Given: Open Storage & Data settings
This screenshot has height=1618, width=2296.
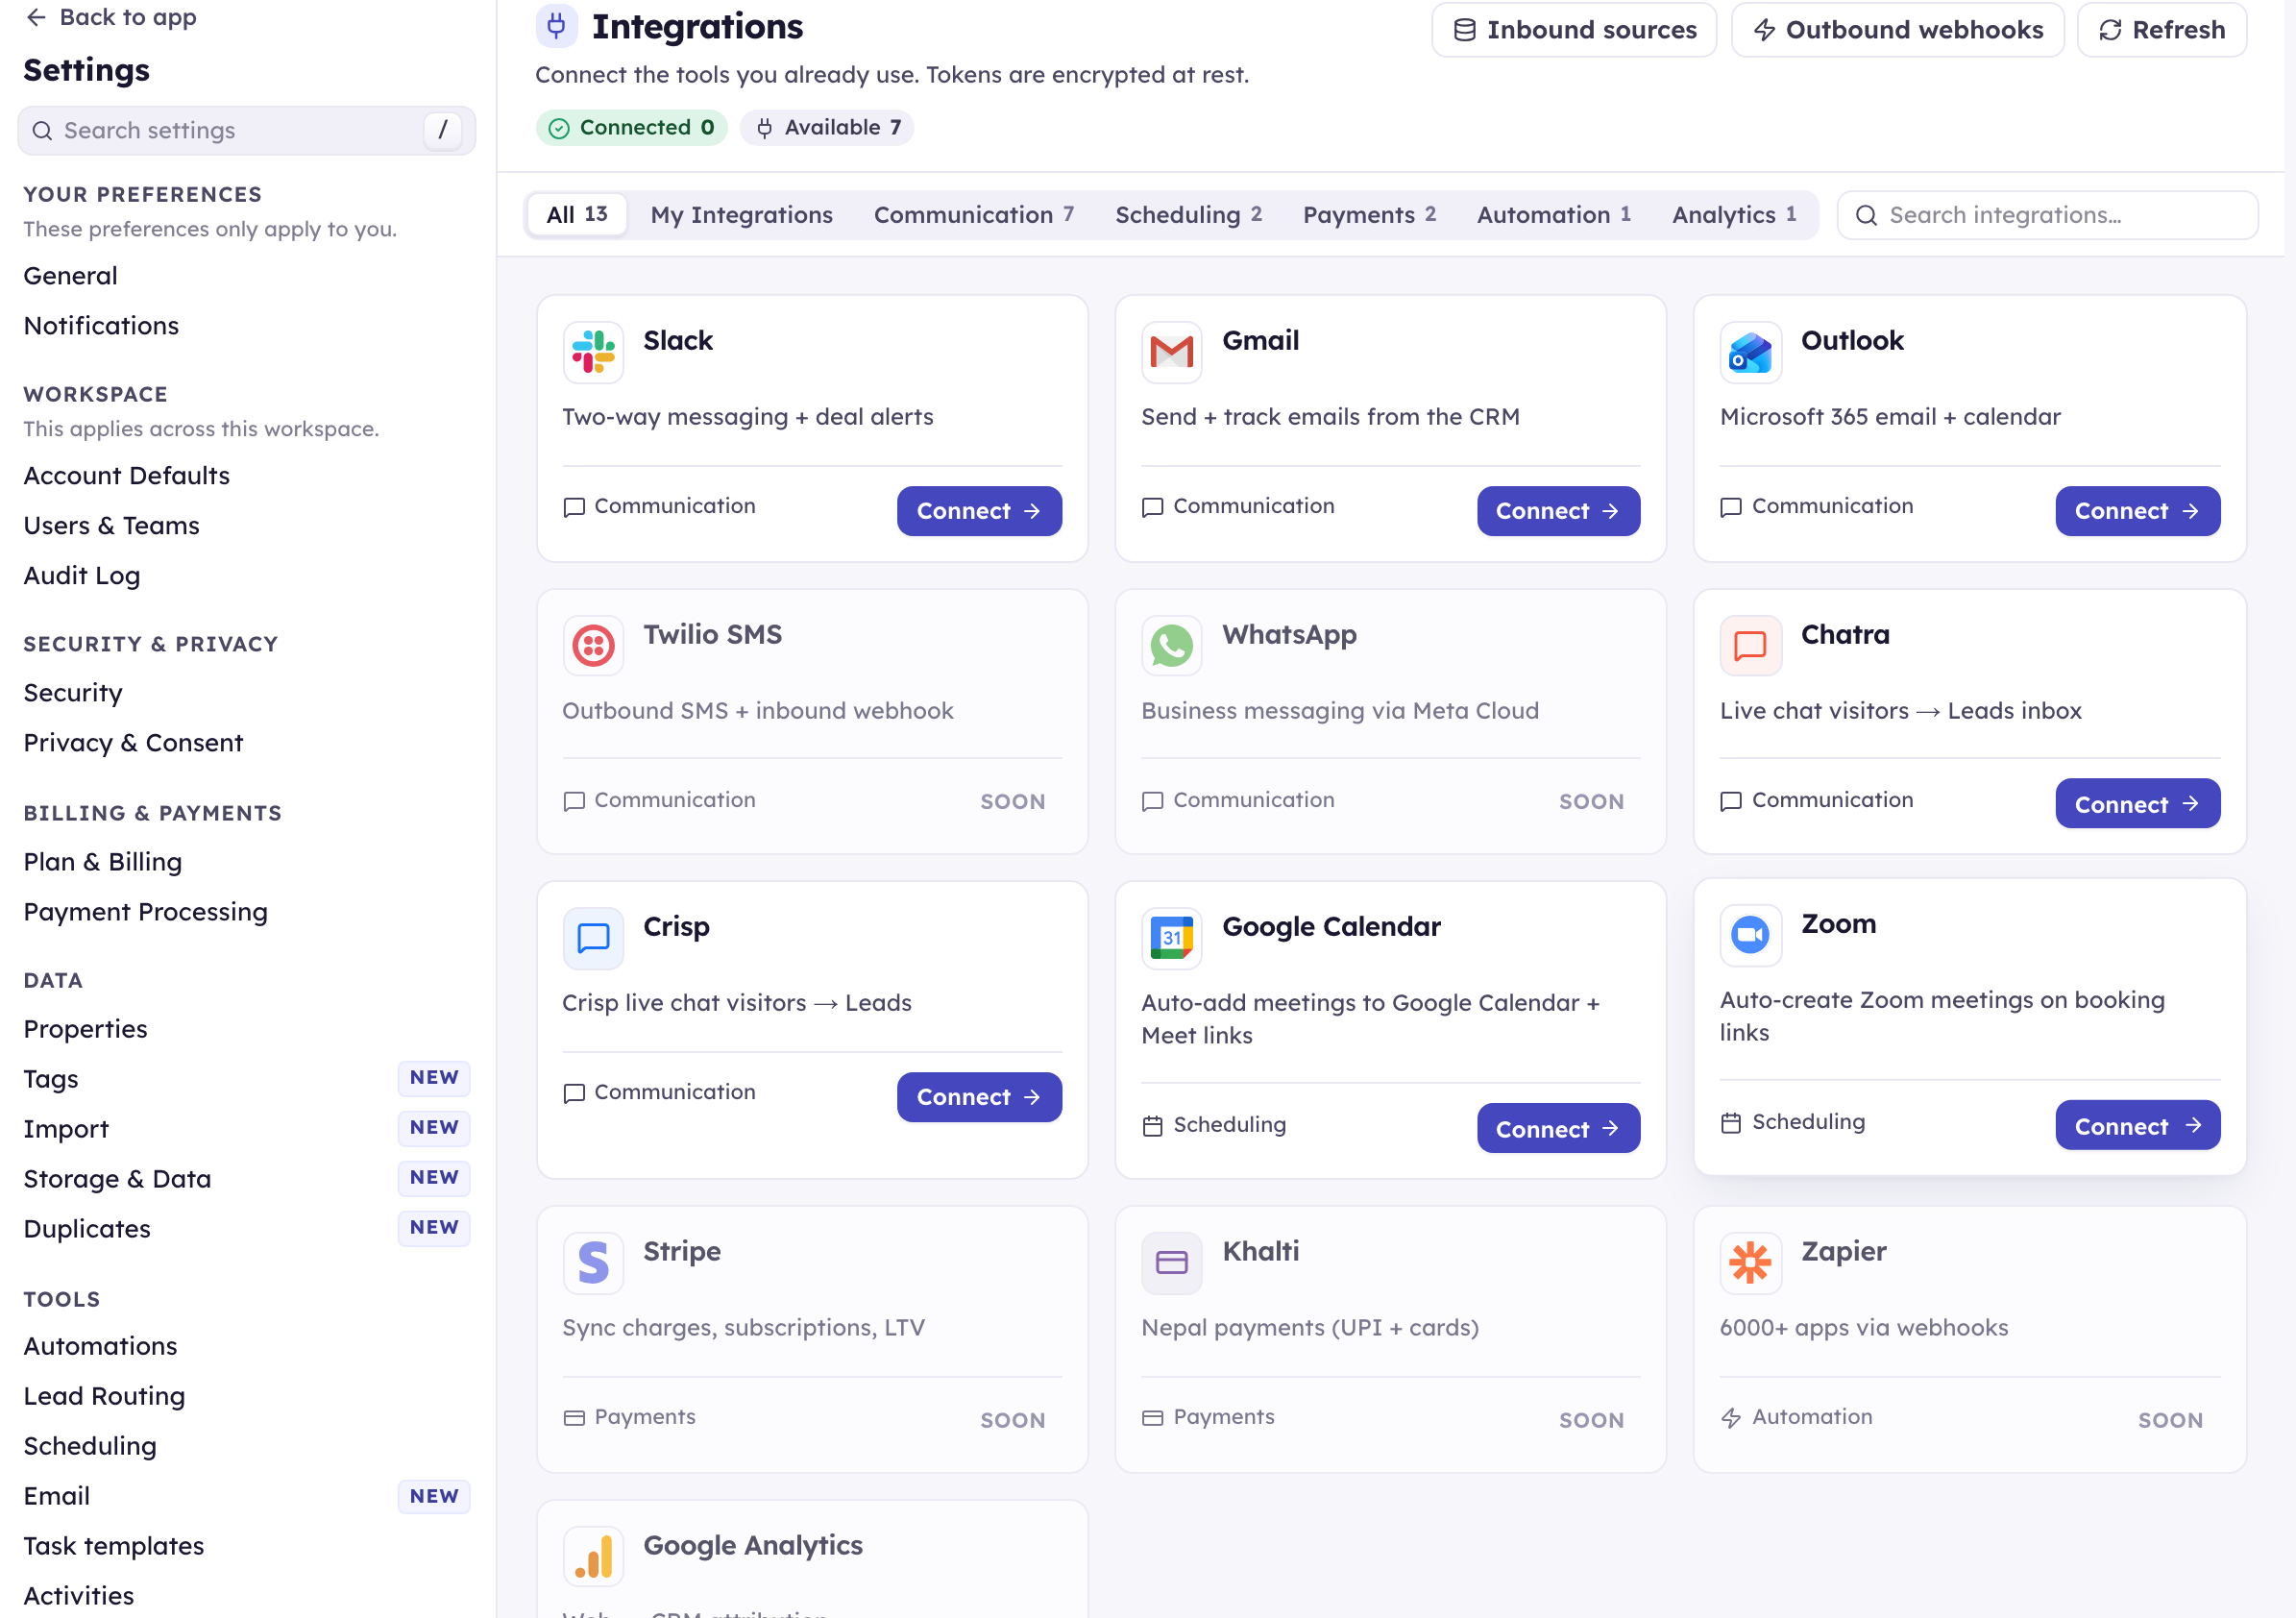Looking at the screenshot, I should [x=117, y=1179].
